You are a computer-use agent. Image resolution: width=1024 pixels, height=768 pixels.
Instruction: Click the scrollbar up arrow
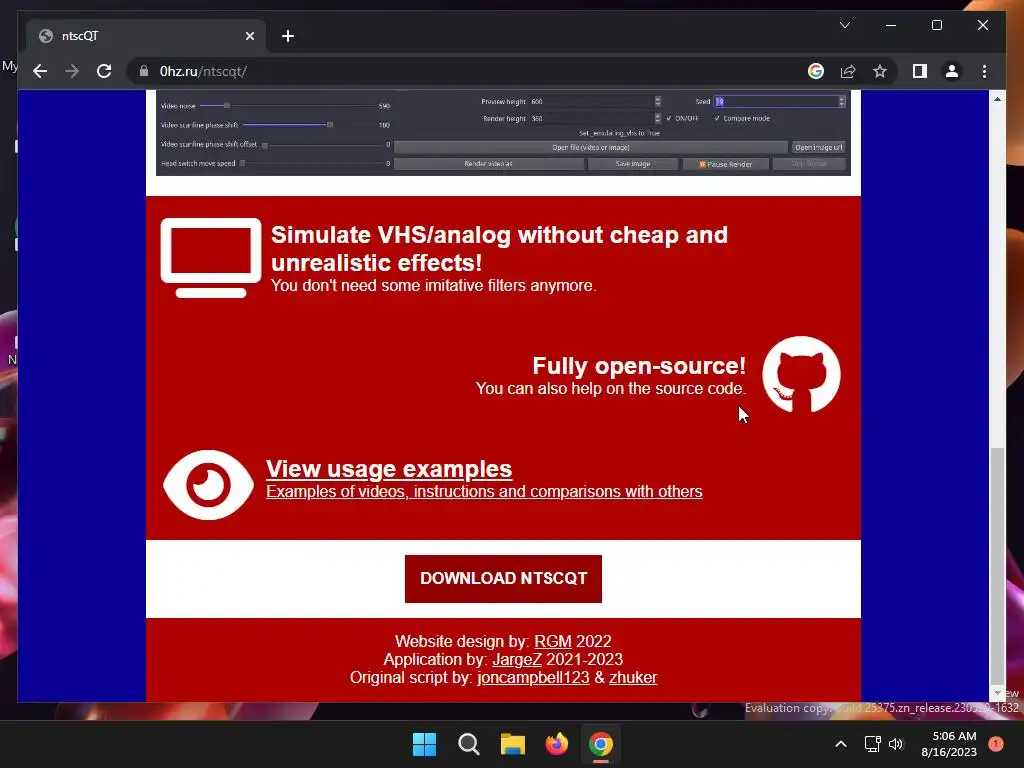(x=997, y=99)
